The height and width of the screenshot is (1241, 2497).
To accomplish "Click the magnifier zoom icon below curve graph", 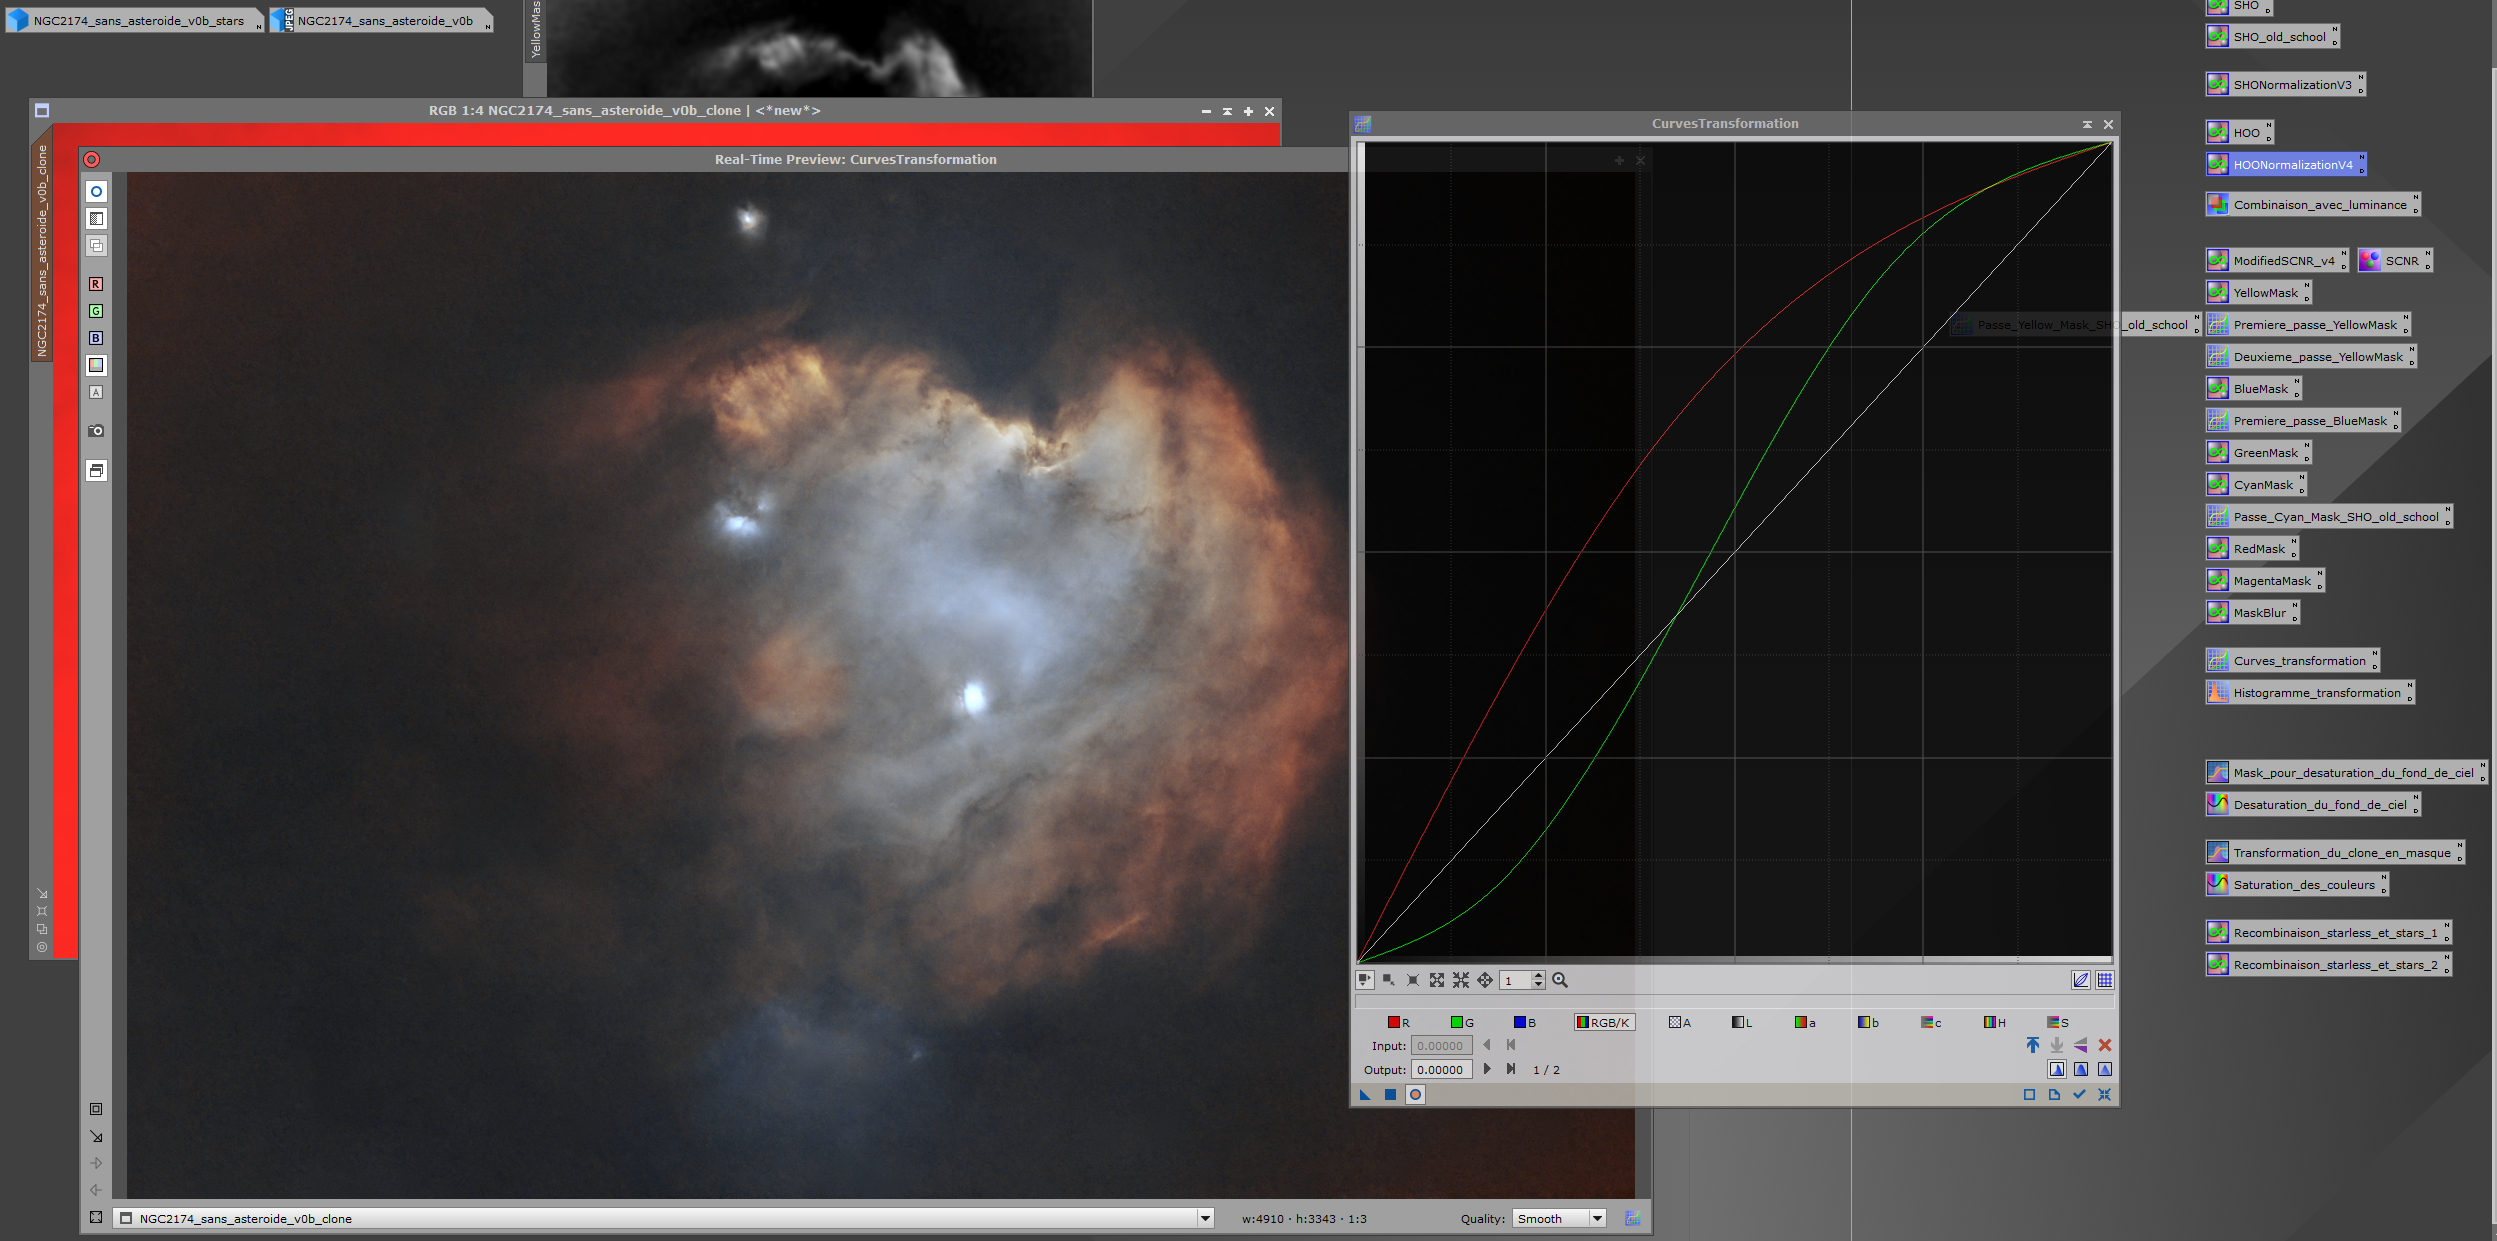I will pyautogui.click(x=1560, y=980).
